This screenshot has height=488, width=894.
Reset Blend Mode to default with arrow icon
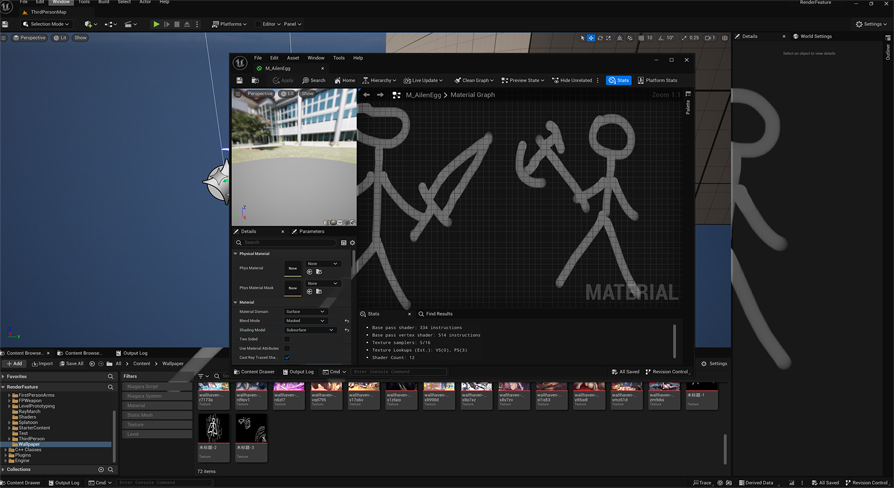tap(347, 321)
